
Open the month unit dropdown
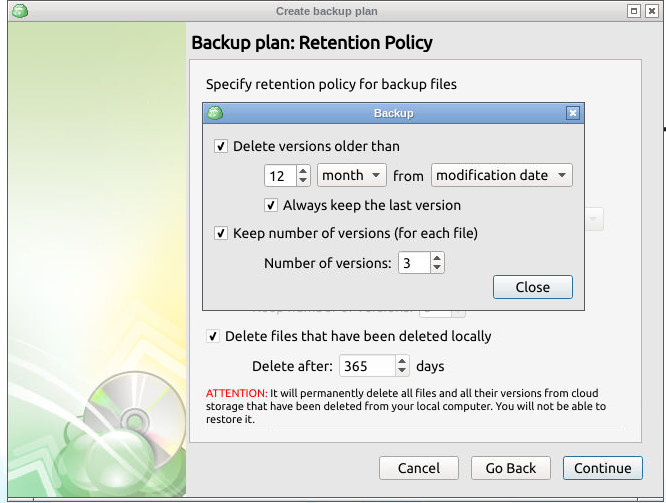(x=352, y=175)
